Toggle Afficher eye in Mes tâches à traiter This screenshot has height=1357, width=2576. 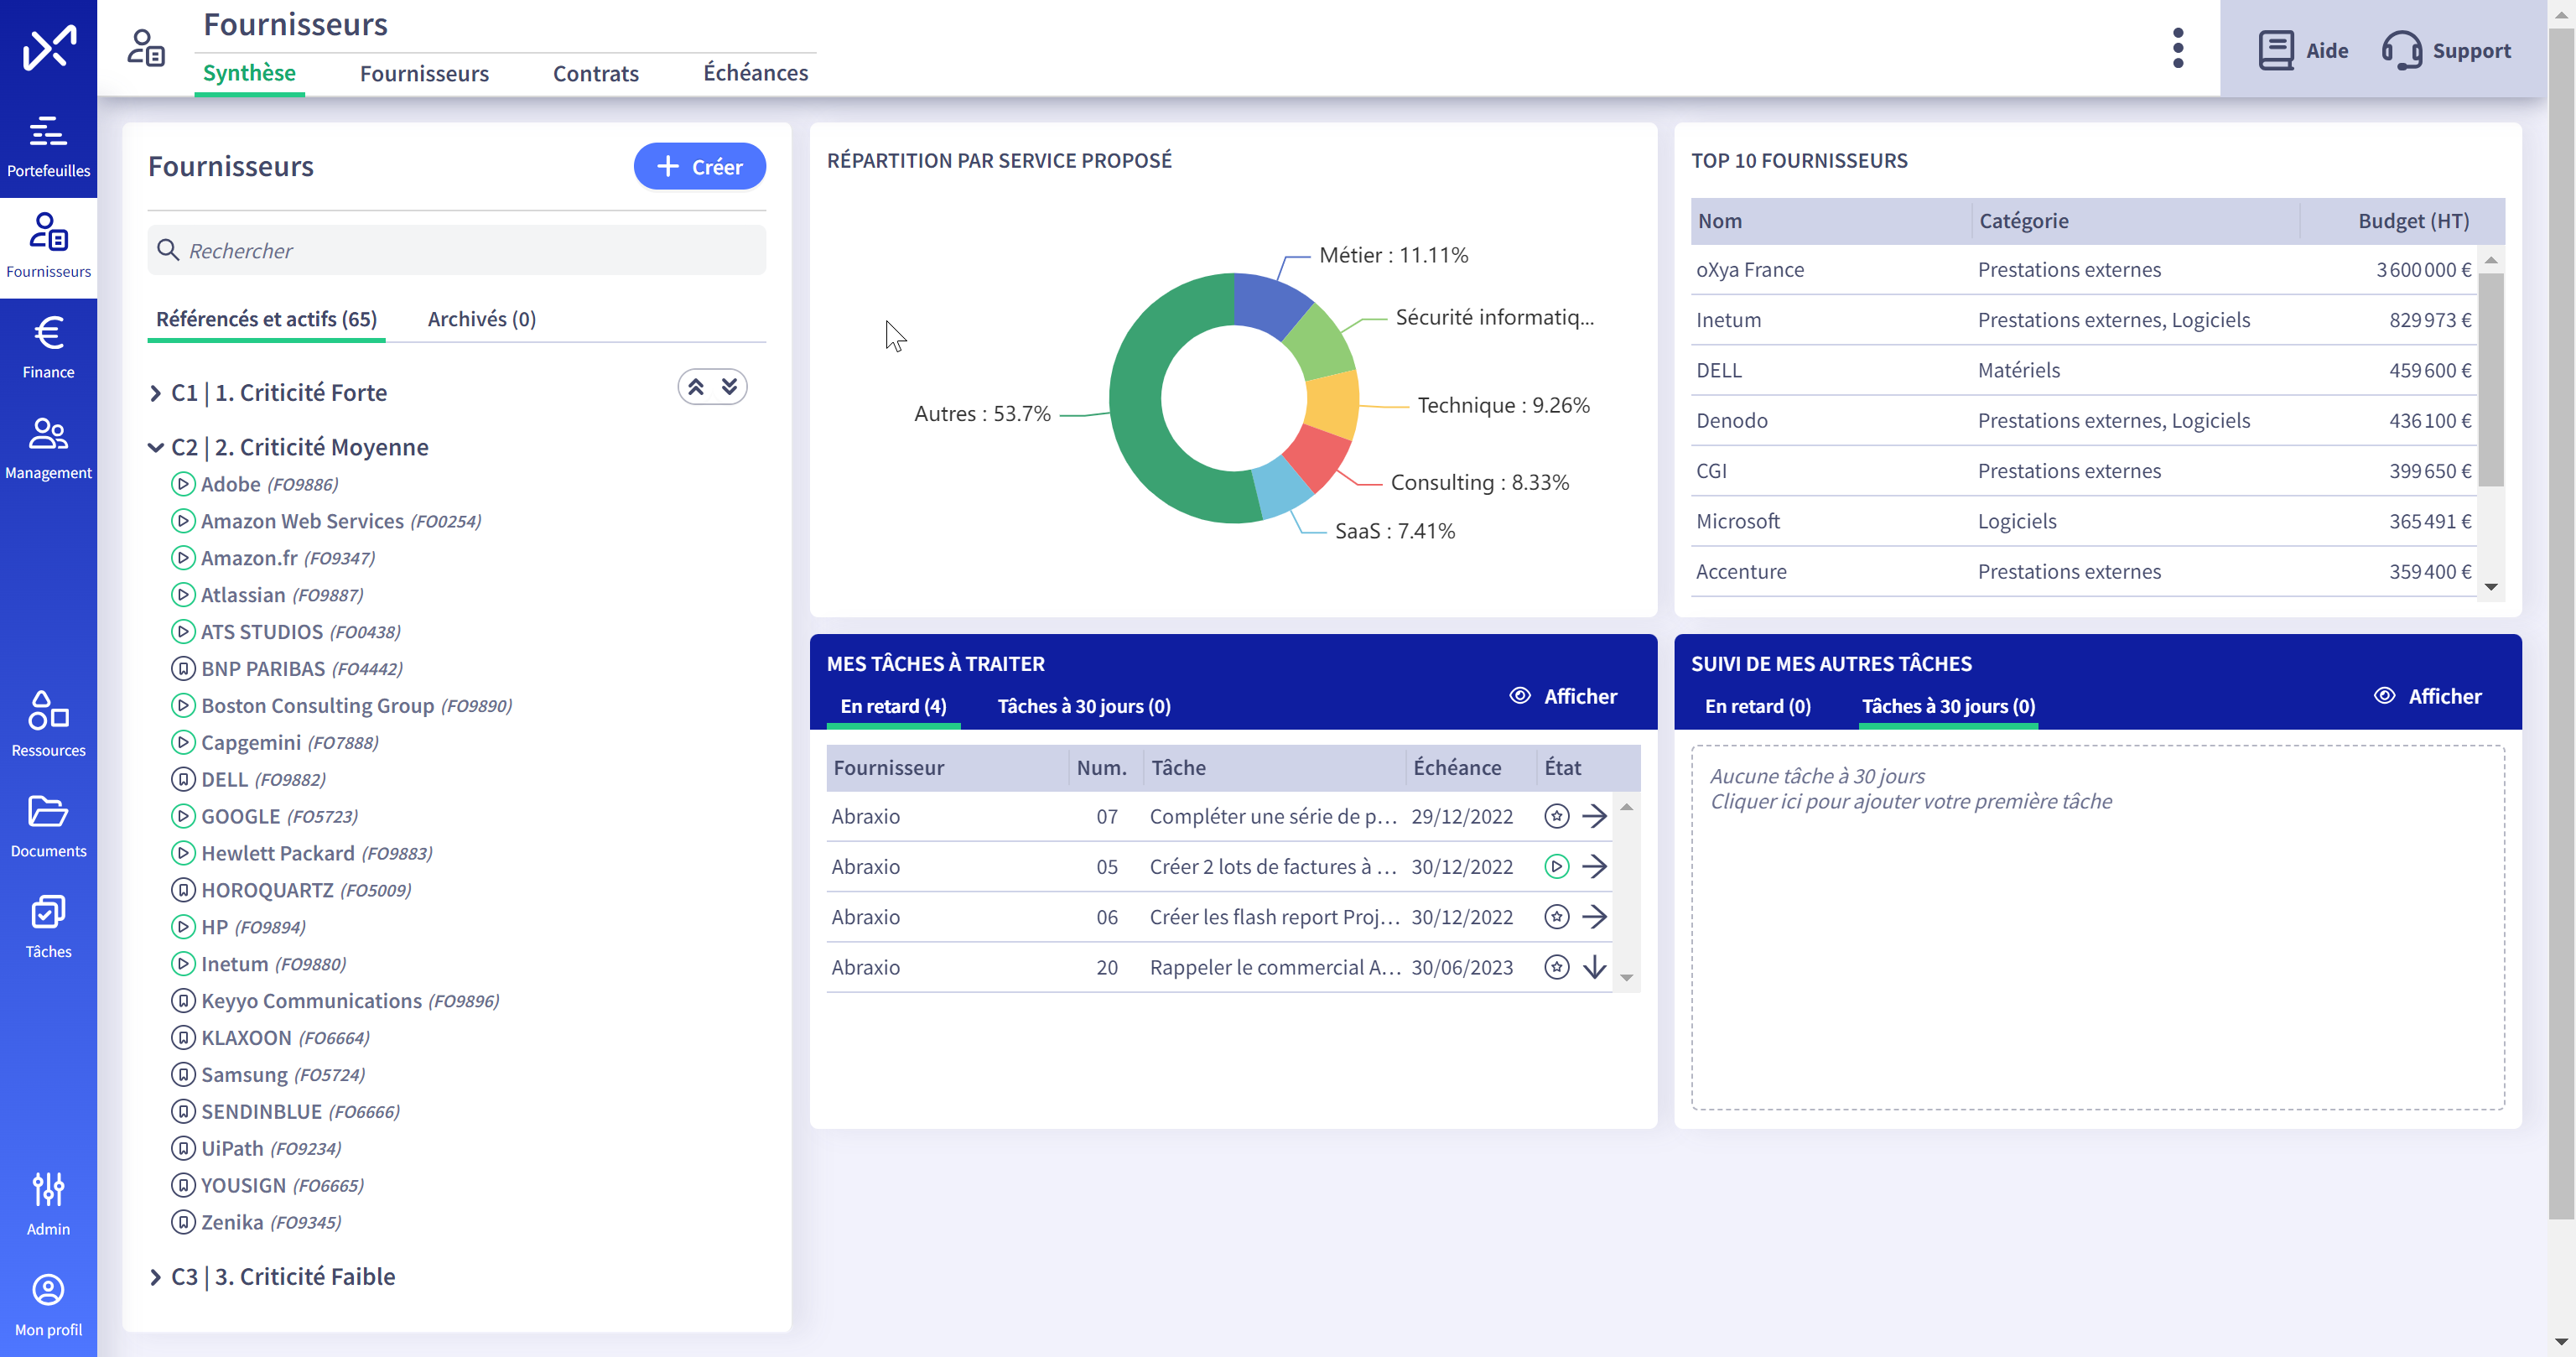[1520, 696]
